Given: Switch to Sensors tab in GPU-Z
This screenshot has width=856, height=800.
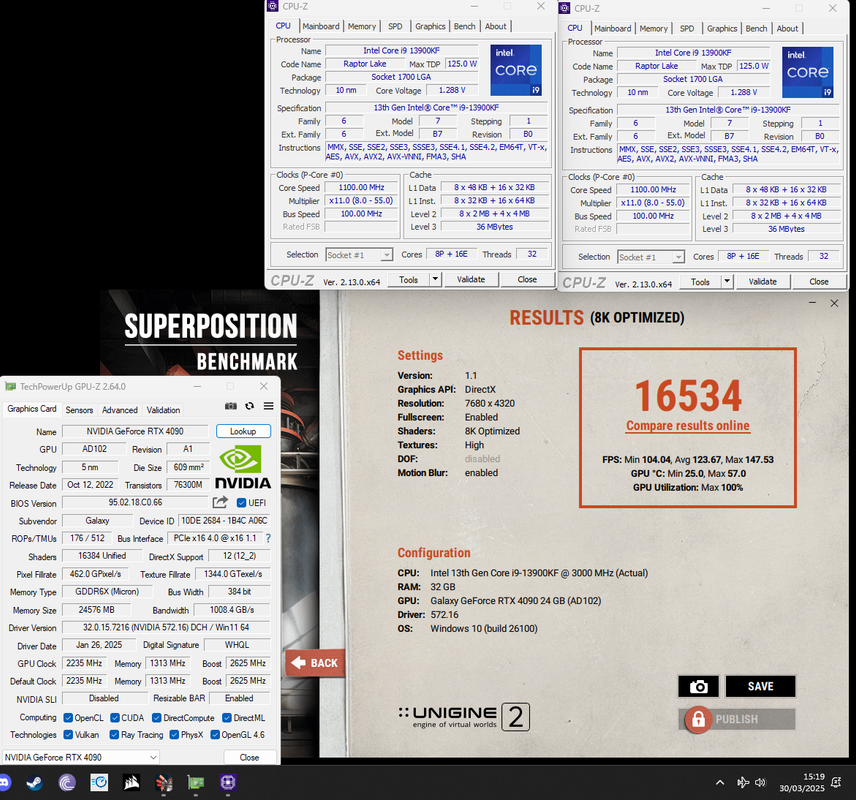Looking at the screenshot, I should [x=79, y=410].
